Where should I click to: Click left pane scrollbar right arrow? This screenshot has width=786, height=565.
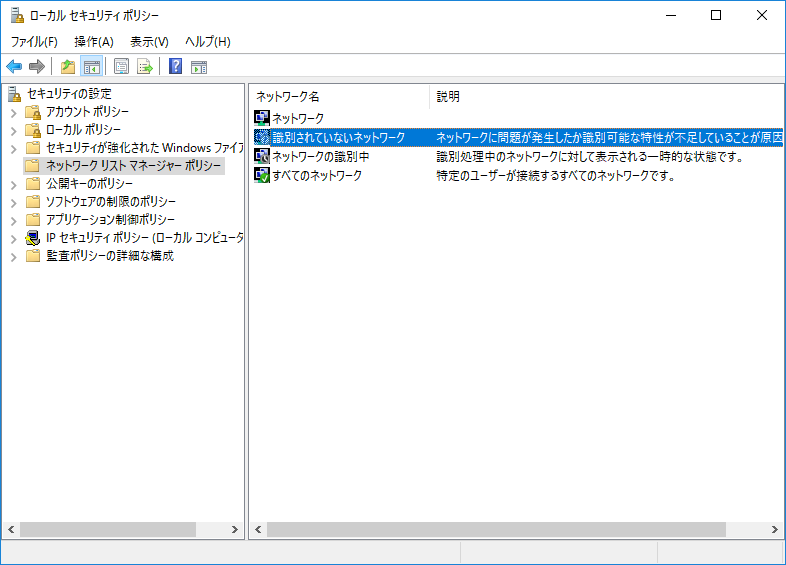234,529
